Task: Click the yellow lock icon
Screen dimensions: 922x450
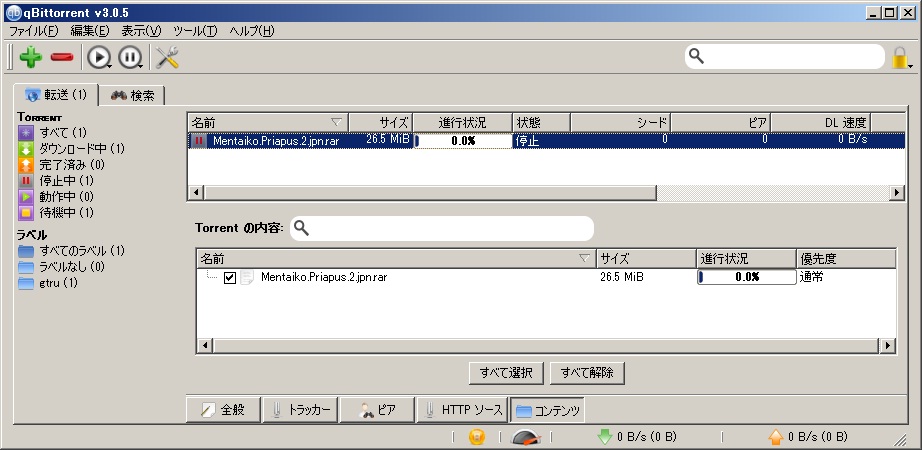Action: 900,58
